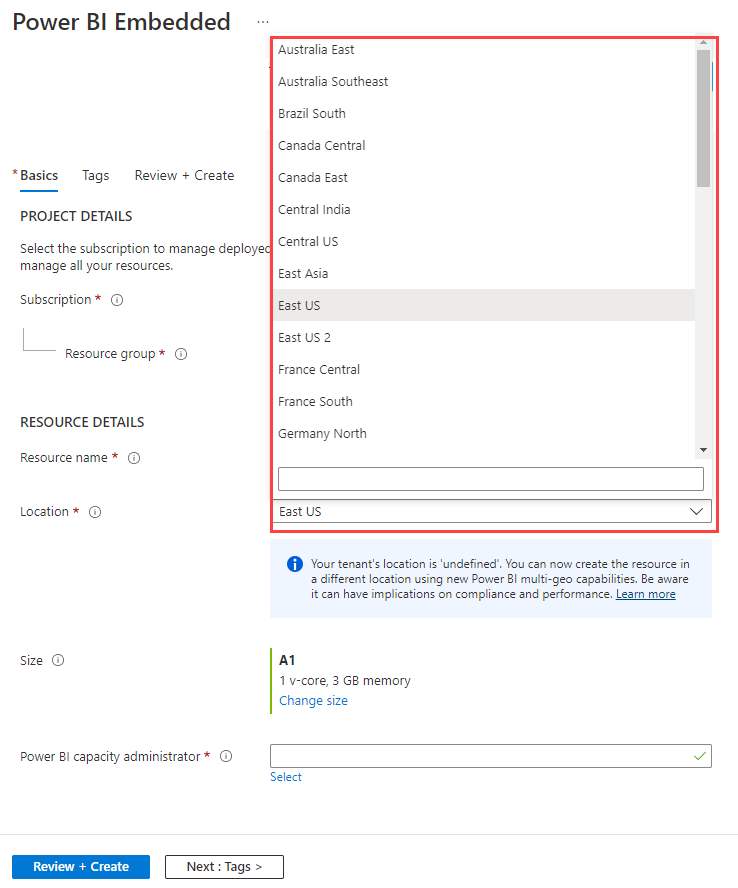Collapse the Location dropdown chevron

(x=697, y=511)
